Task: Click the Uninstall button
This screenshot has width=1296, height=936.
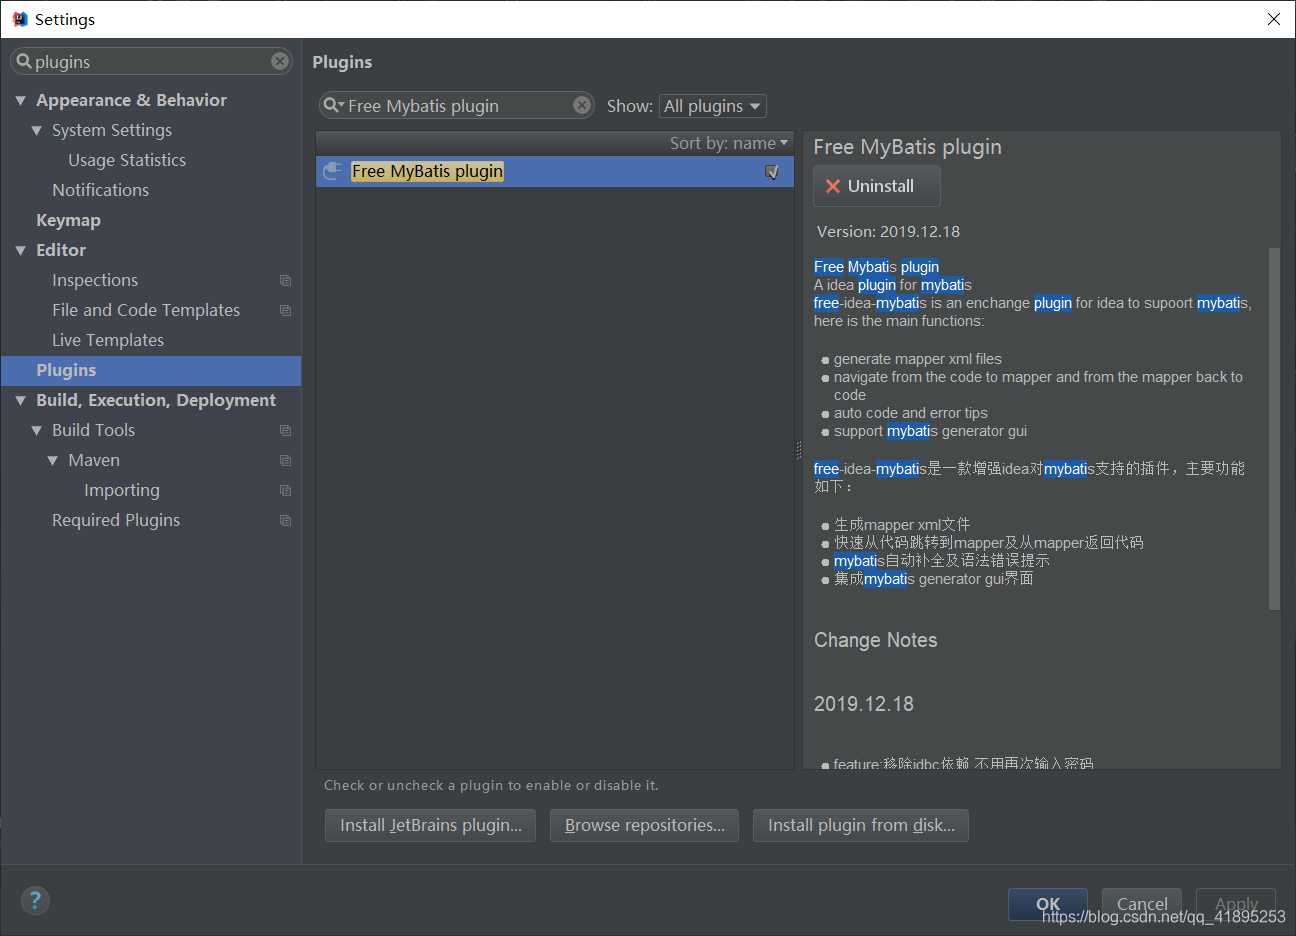Action: (x=877, y=186)
